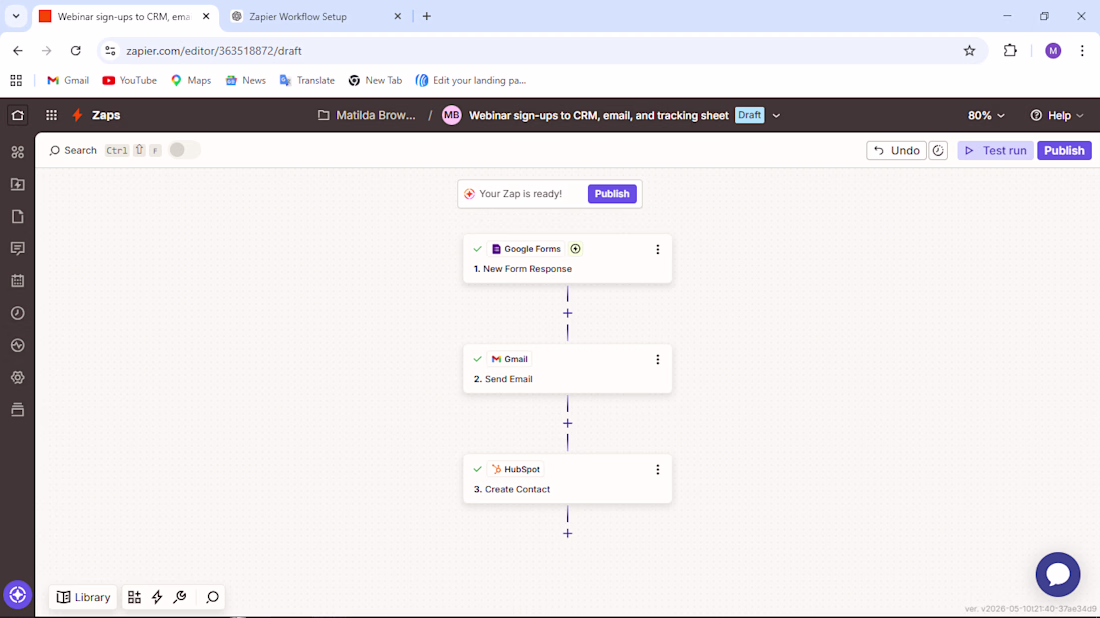Open Google Forms step options menu
Screen dimensions: 1100x618
(657, 249)
